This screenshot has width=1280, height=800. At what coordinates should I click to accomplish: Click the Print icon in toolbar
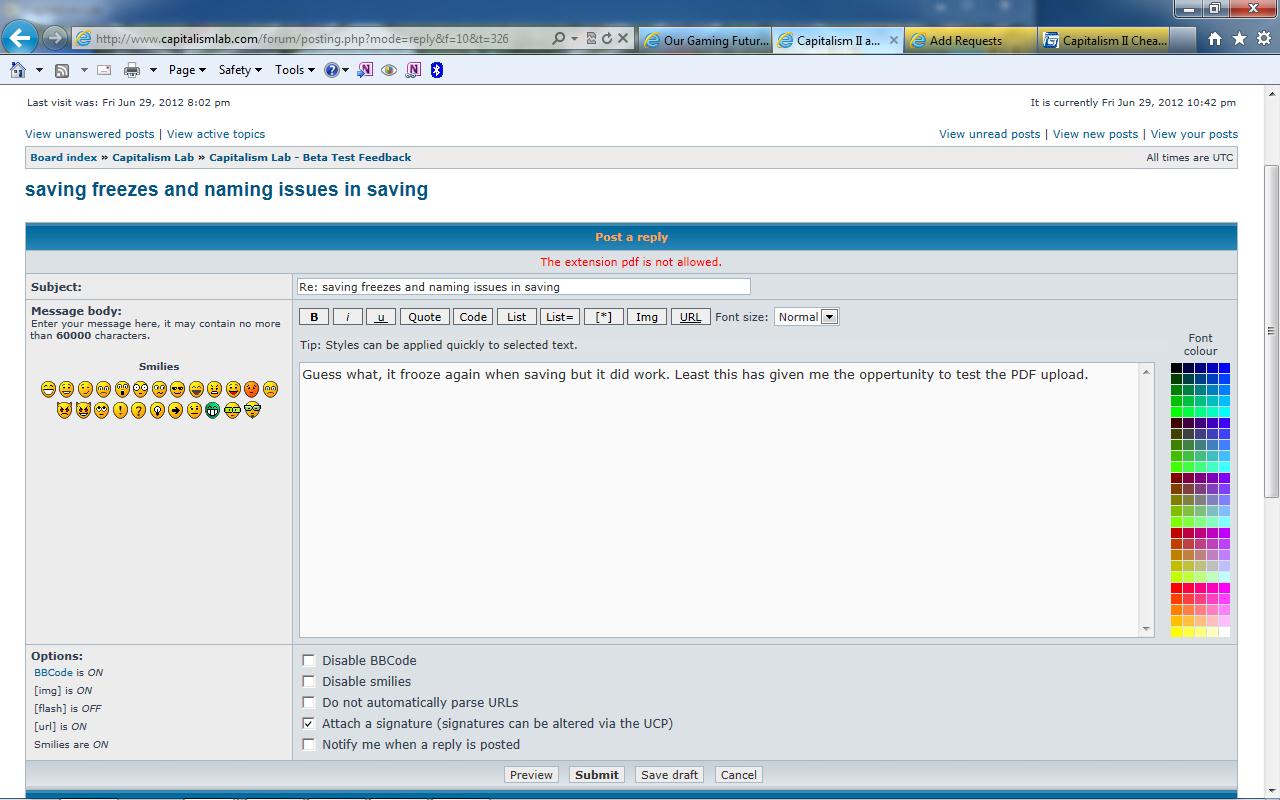[132, 70]
